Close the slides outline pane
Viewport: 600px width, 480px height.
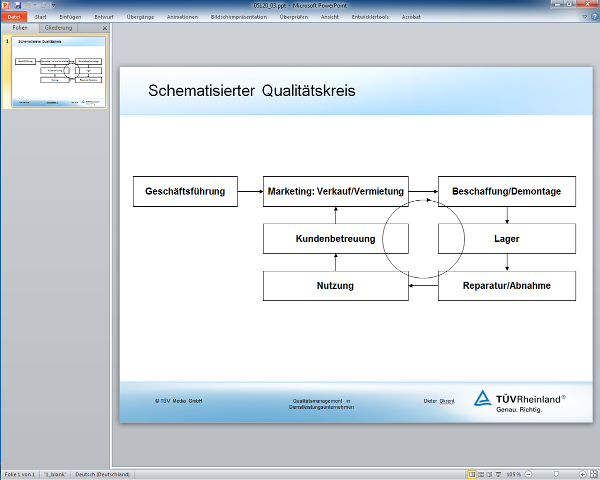104,28
